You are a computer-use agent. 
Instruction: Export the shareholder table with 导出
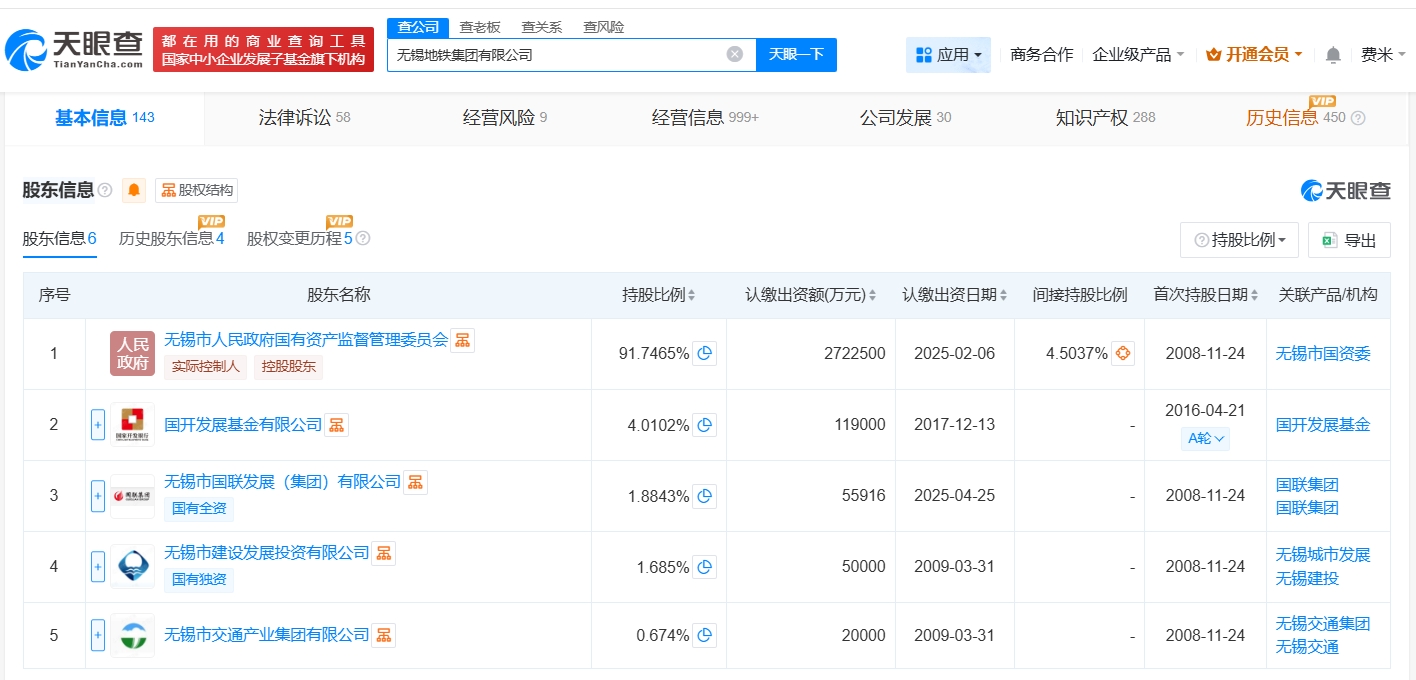1349,240
